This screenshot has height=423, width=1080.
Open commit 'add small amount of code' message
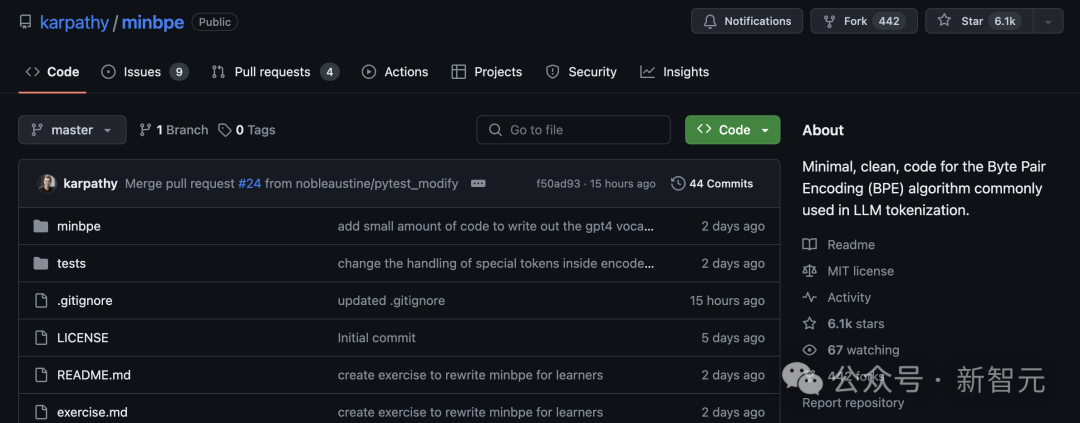coord(496,226)
